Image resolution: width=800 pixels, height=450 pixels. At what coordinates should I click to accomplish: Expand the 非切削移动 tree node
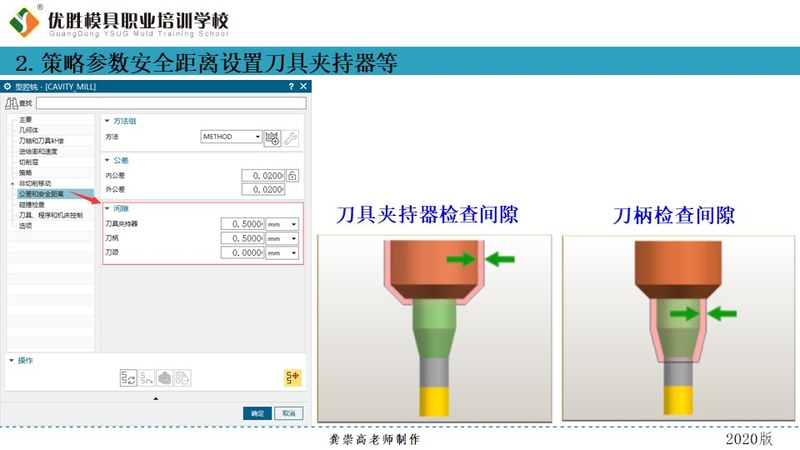pos(12,183)
